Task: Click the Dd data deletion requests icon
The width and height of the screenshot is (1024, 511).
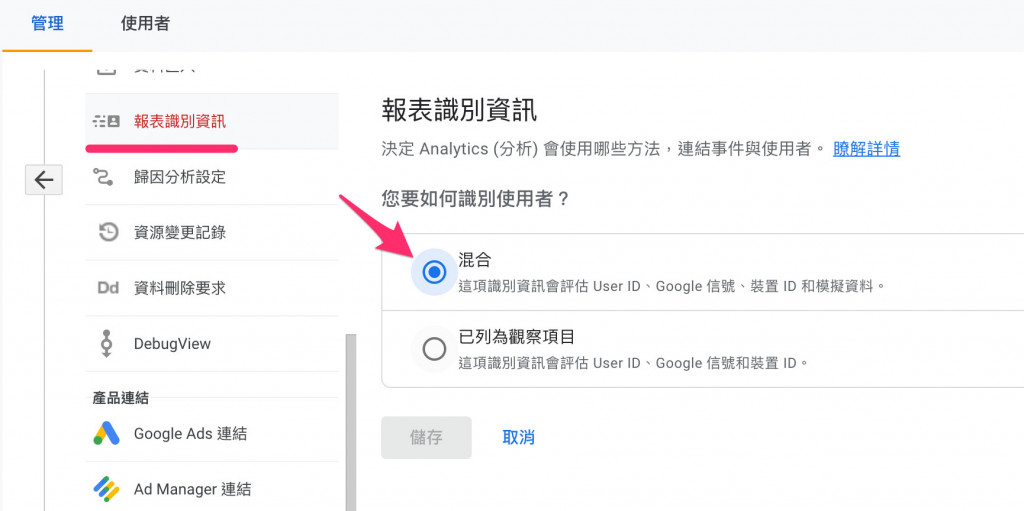Action: [106, 288]
